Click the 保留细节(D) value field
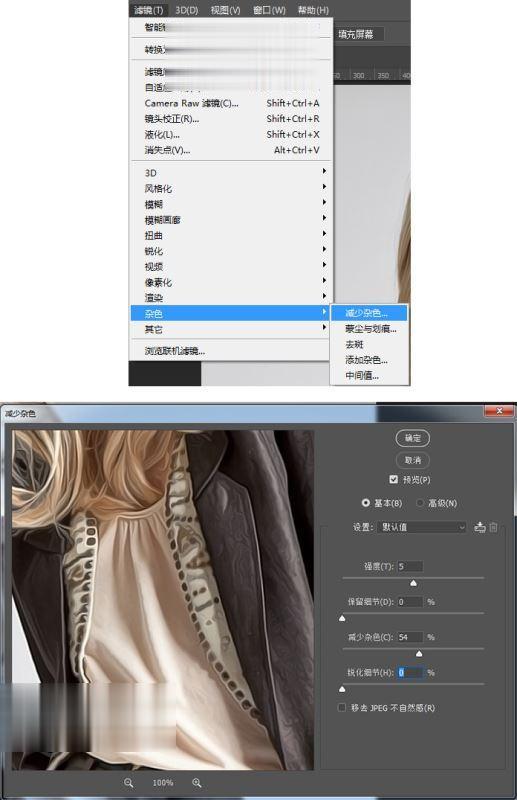The image size is (517, 800). 410,602
